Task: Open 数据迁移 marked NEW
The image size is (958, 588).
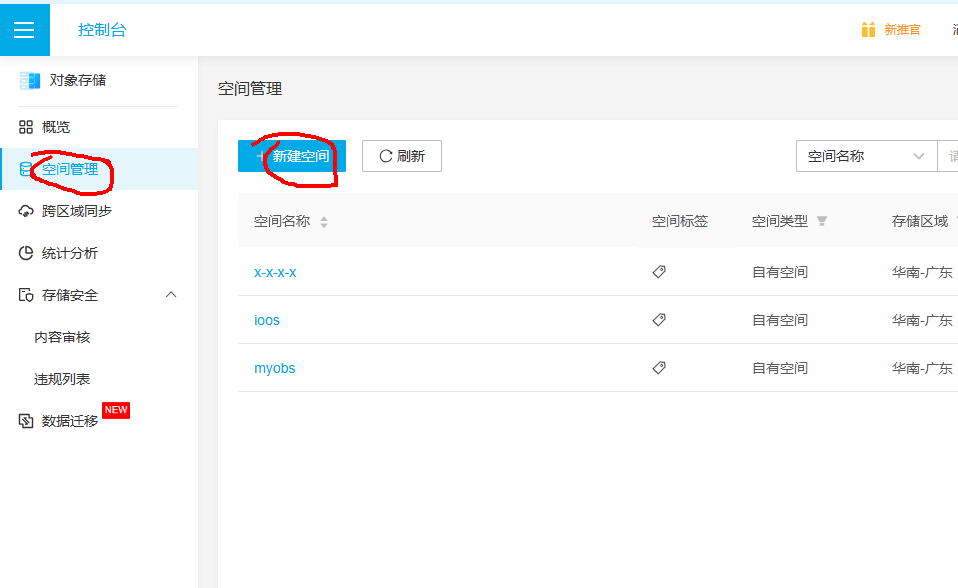Action: 70,421
